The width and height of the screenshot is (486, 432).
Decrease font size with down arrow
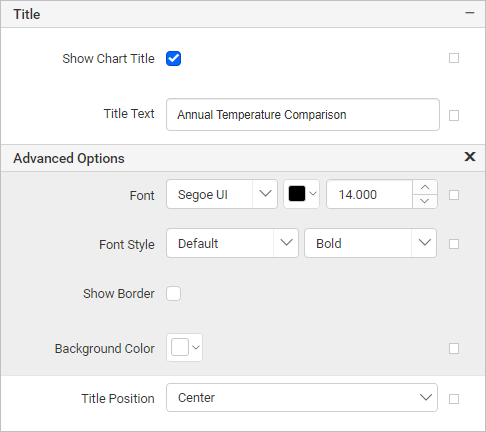coord(425,201)
